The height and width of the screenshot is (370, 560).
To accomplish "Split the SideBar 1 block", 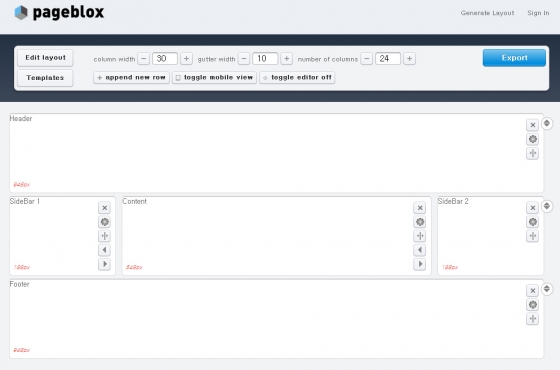I will tap(104, 236).
